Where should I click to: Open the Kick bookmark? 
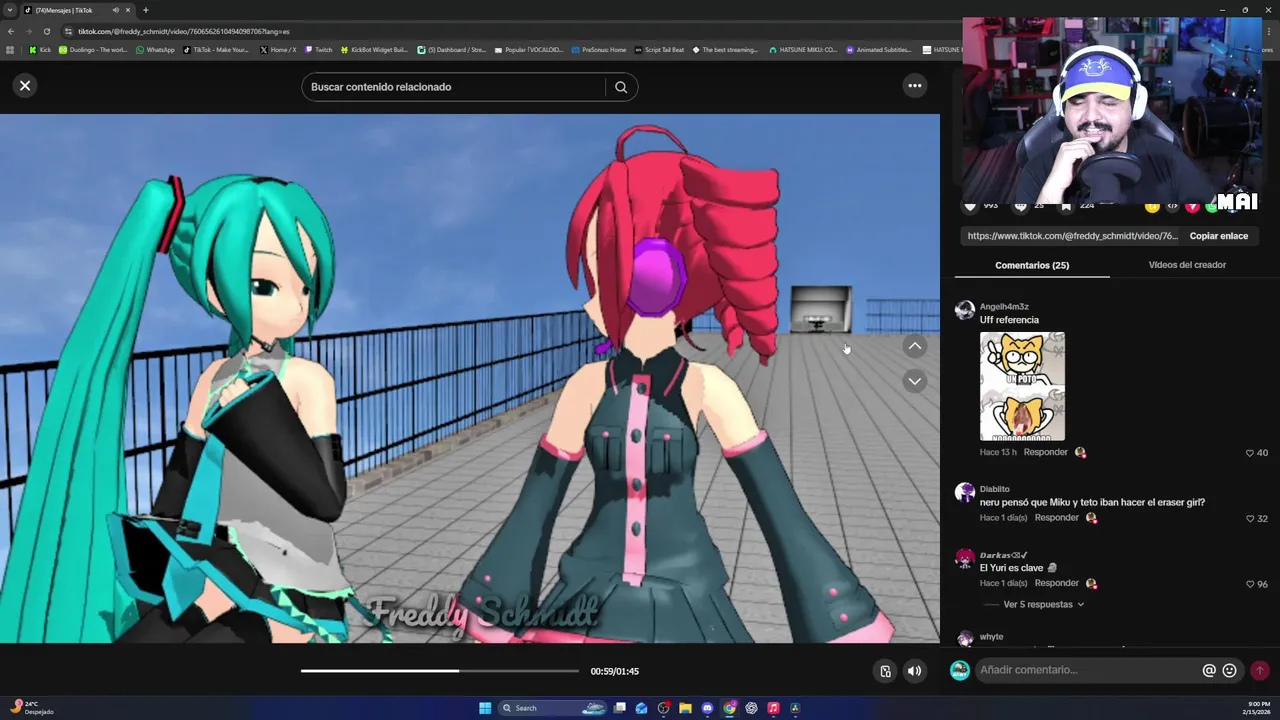[39, 50]
